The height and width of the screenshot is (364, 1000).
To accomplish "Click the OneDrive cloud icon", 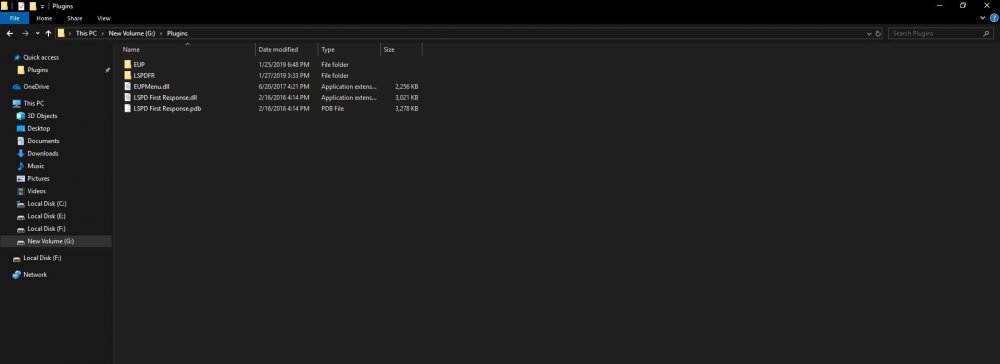I will coord(17,87).
